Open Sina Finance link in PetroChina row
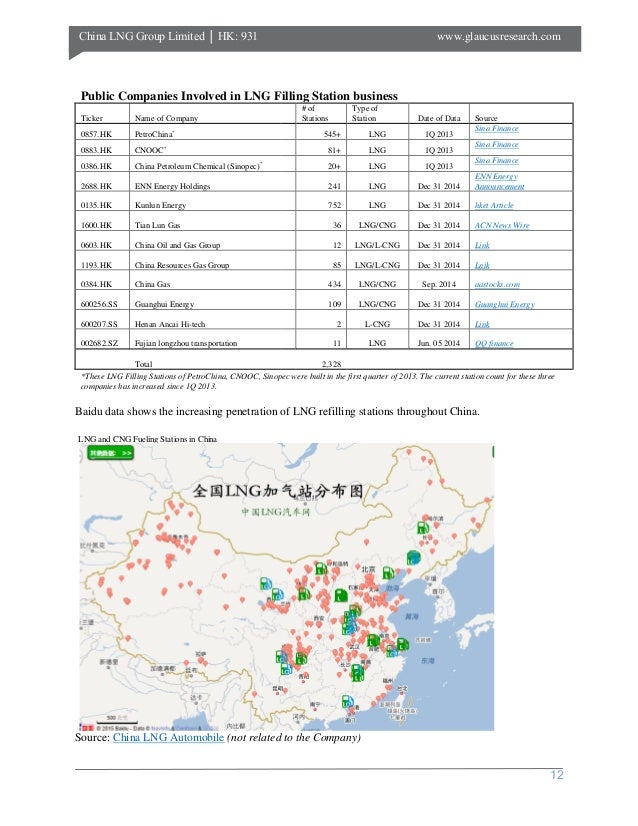 point(496,129)
